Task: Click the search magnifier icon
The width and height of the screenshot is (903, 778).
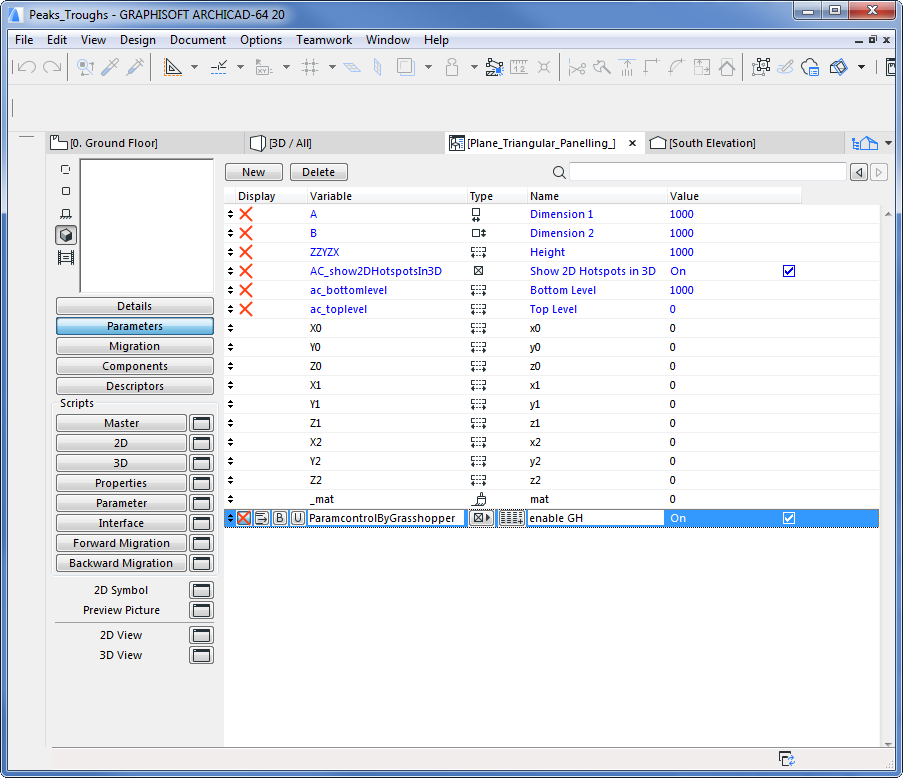Action: pyautogui.click(x=559, y=172)
